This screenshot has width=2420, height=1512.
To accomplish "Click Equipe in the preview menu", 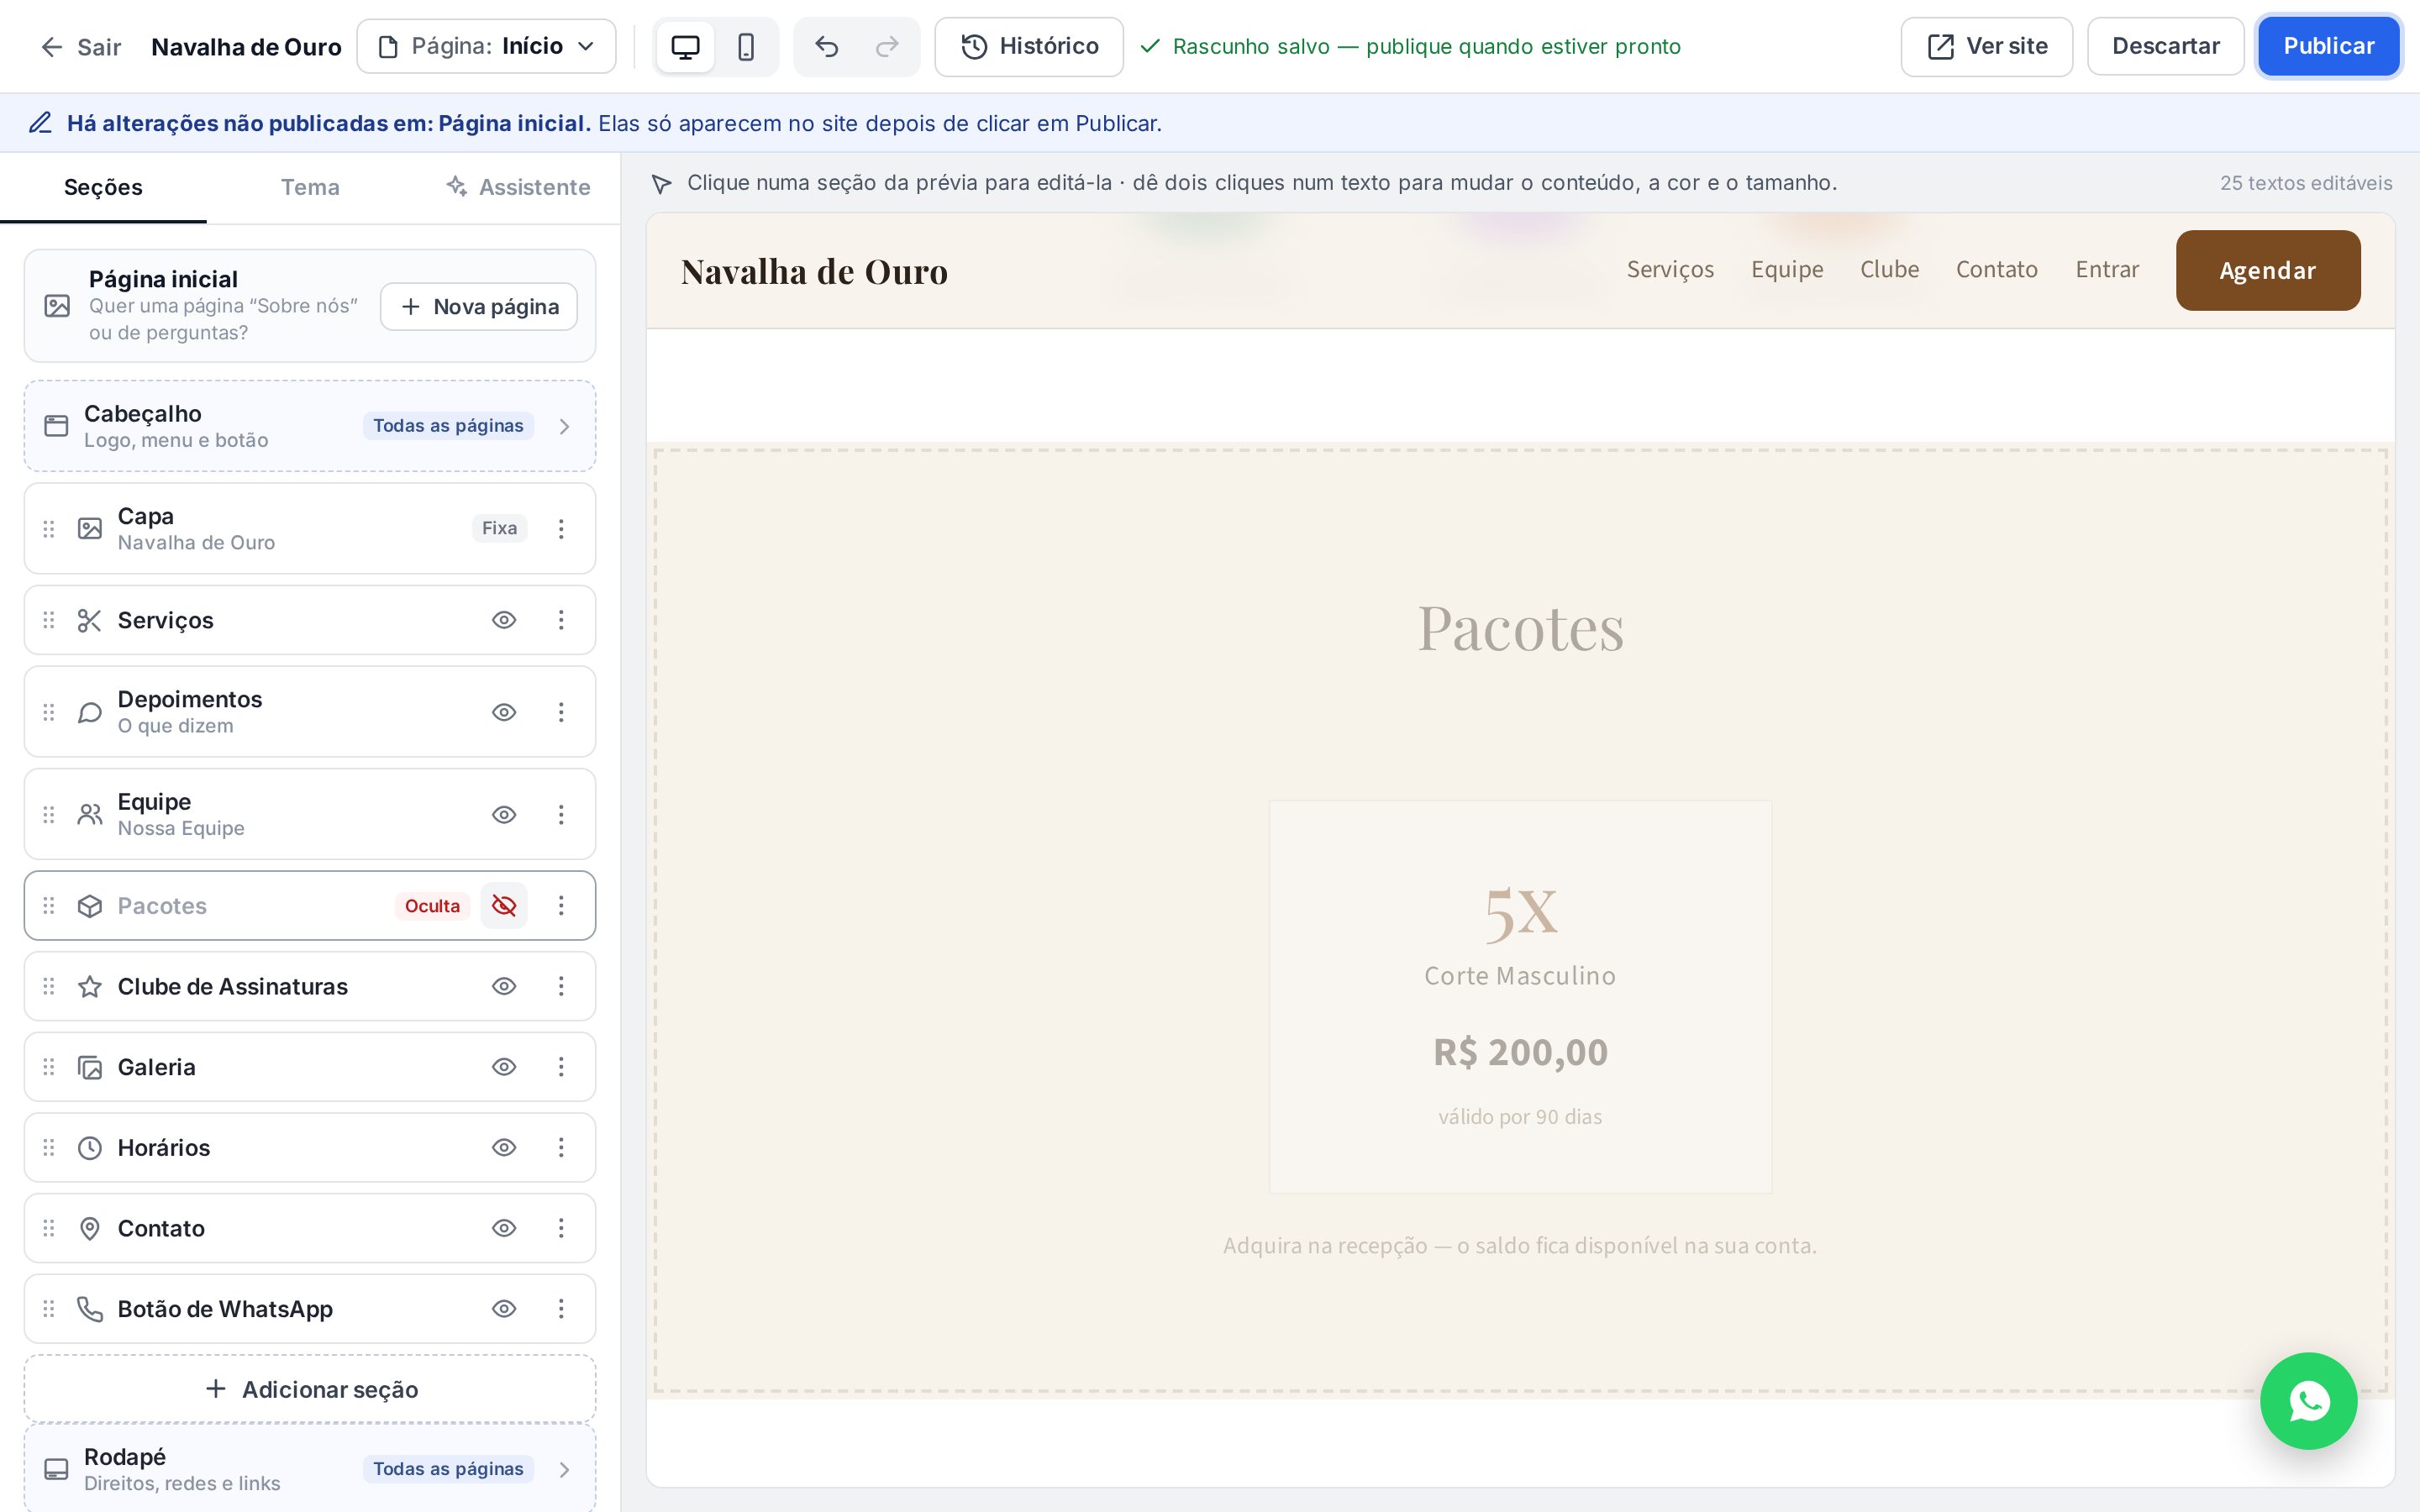I will (1787, 269).
